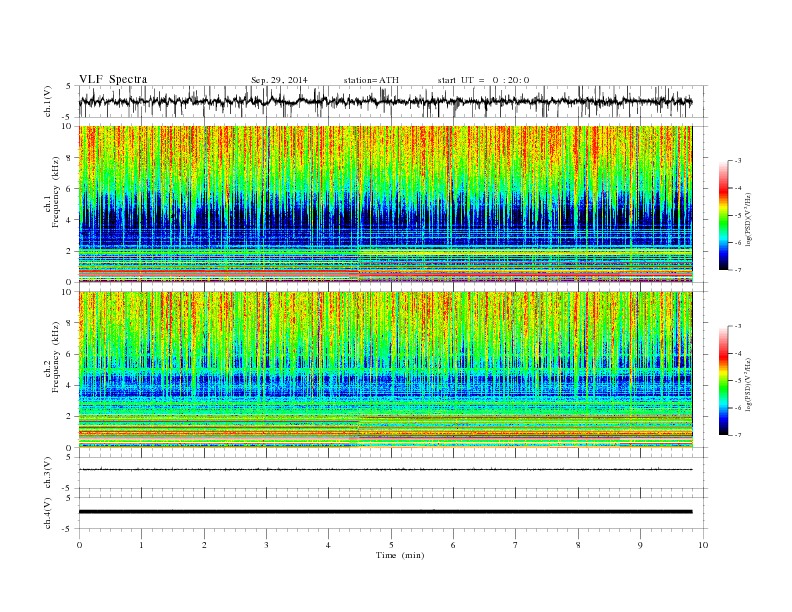Click the ch.1 spectrogram color scale bar

coord(723,215)
